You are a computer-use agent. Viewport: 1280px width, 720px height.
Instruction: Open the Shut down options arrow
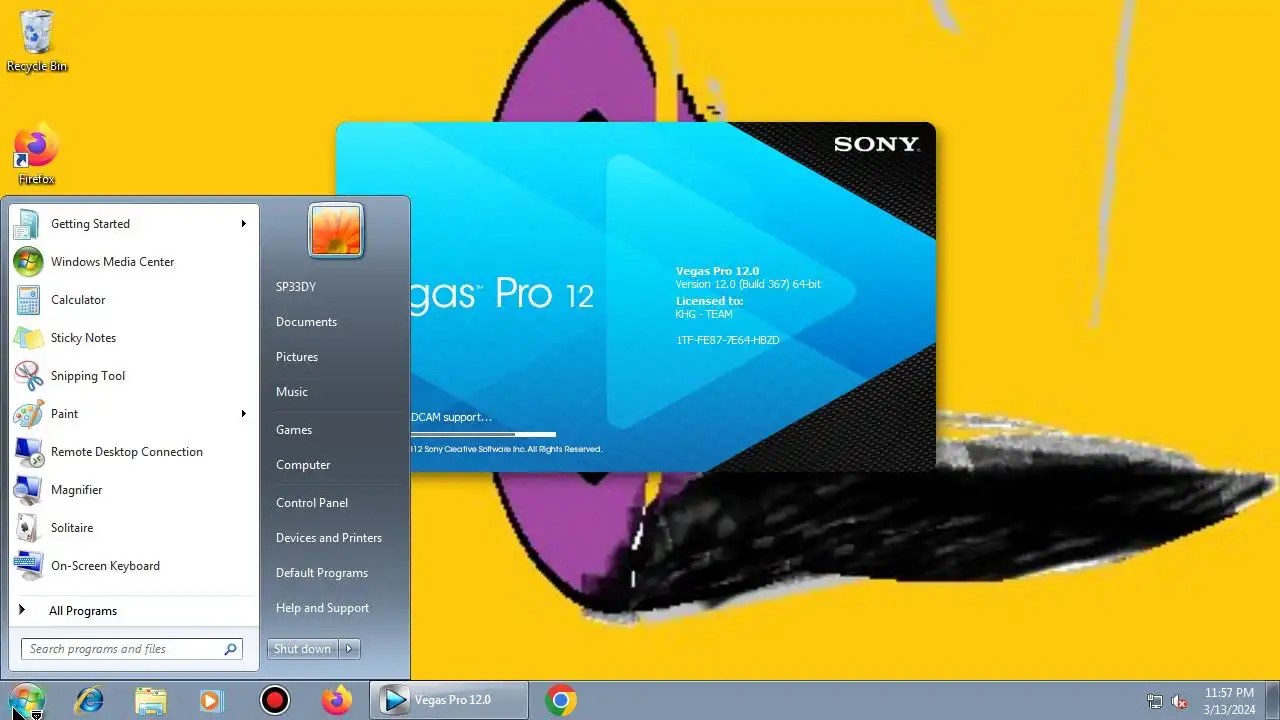(349, 649)
